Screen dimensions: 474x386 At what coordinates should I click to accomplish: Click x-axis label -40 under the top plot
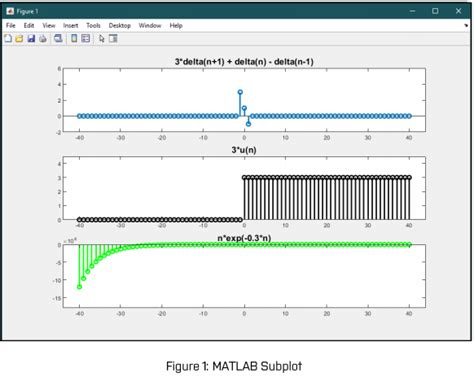(x=79, y=138)
